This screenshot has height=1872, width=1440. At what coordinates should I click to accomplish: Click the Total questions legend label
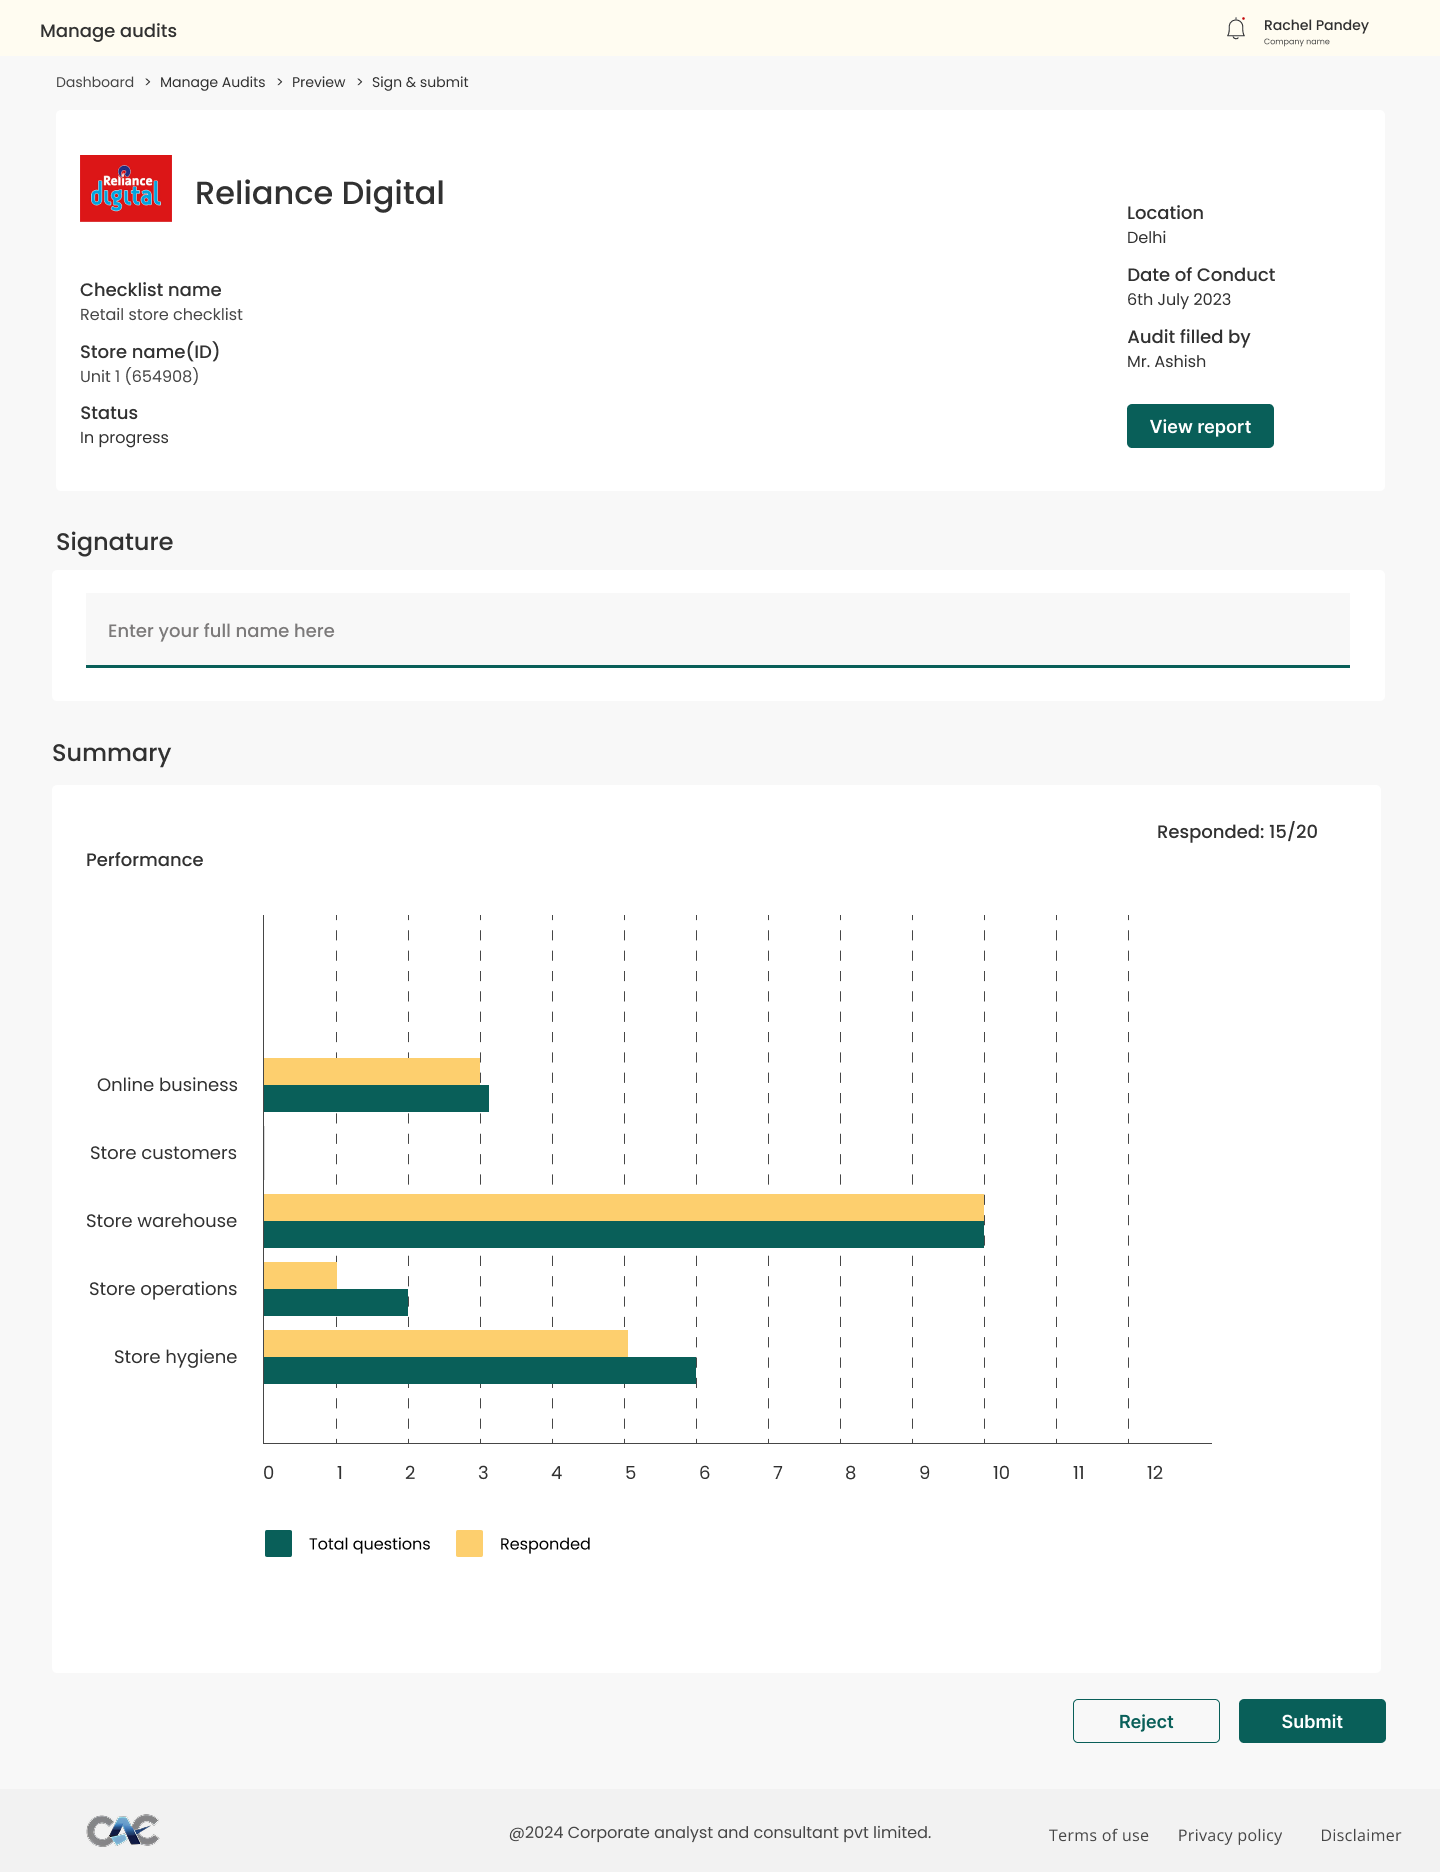point(369,1544)
